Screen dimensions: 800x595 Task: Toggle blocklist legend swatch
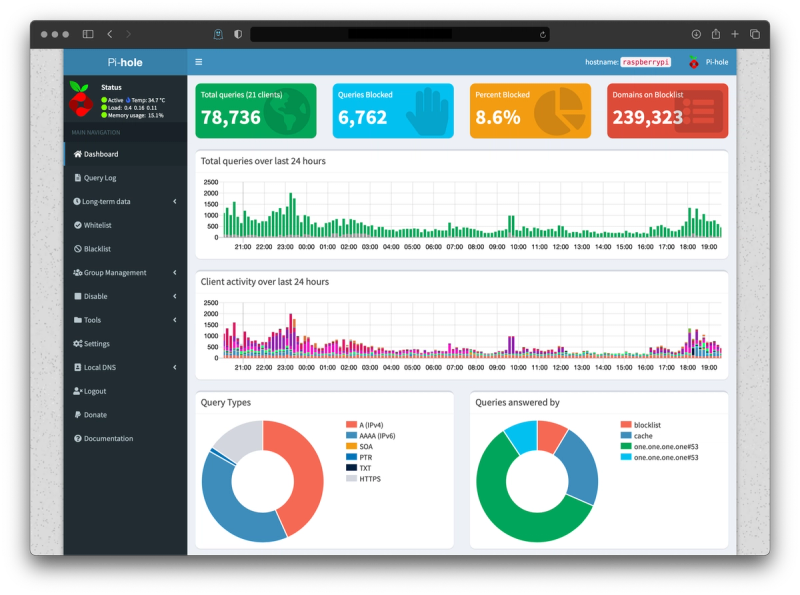click(x=626, y=425)
